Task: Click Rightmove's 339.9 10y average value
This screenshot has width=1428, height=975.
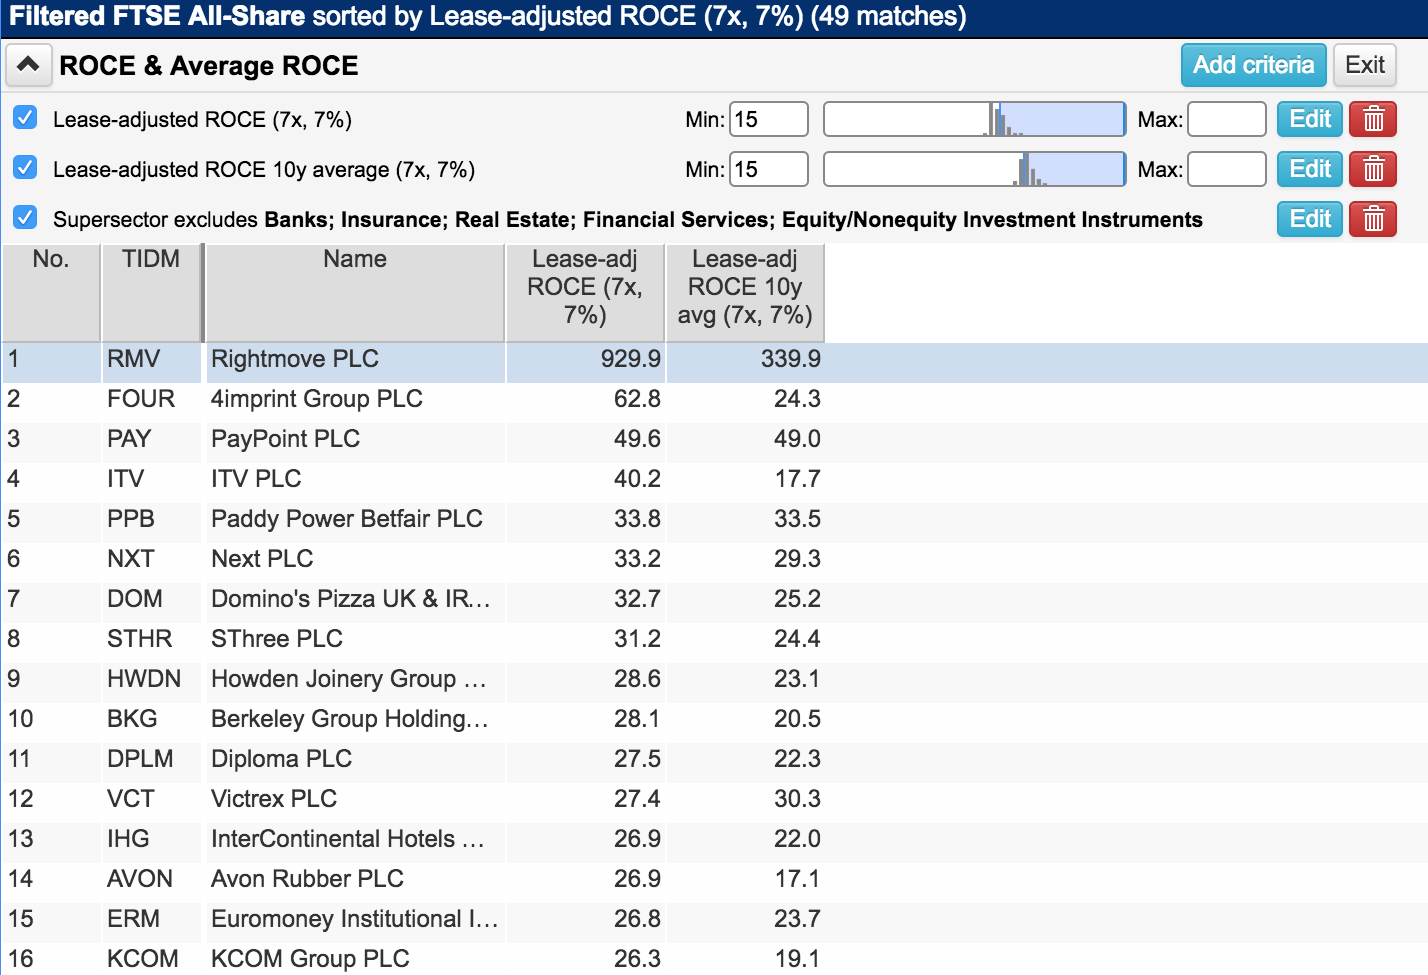Action: coord(790,359)
